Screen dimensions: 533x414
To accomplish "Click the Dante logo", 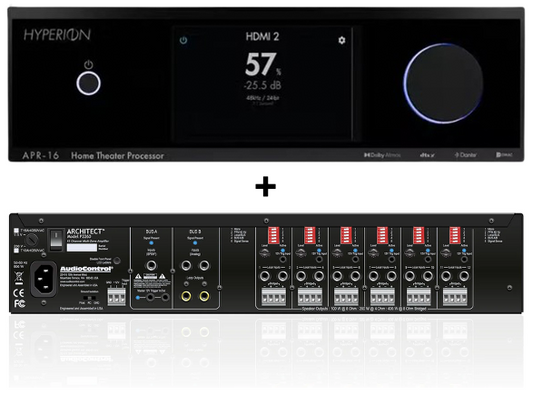I will pyautogui.click(x=466, y=155).
